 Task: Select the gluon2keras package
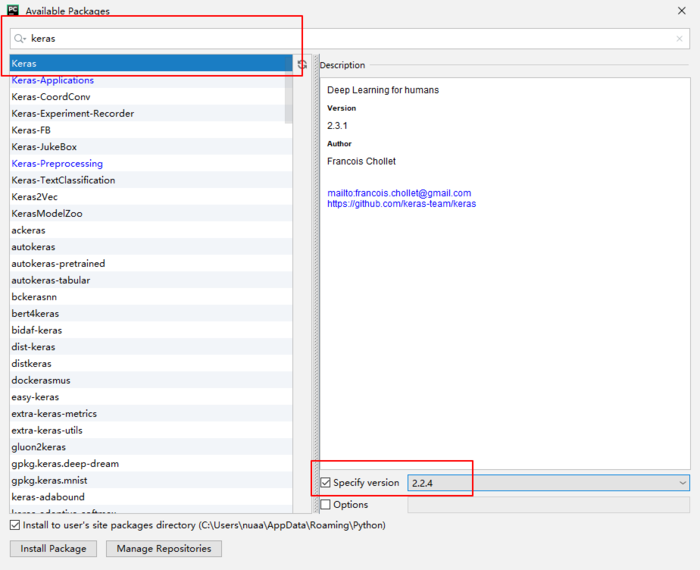coord(151,446)
